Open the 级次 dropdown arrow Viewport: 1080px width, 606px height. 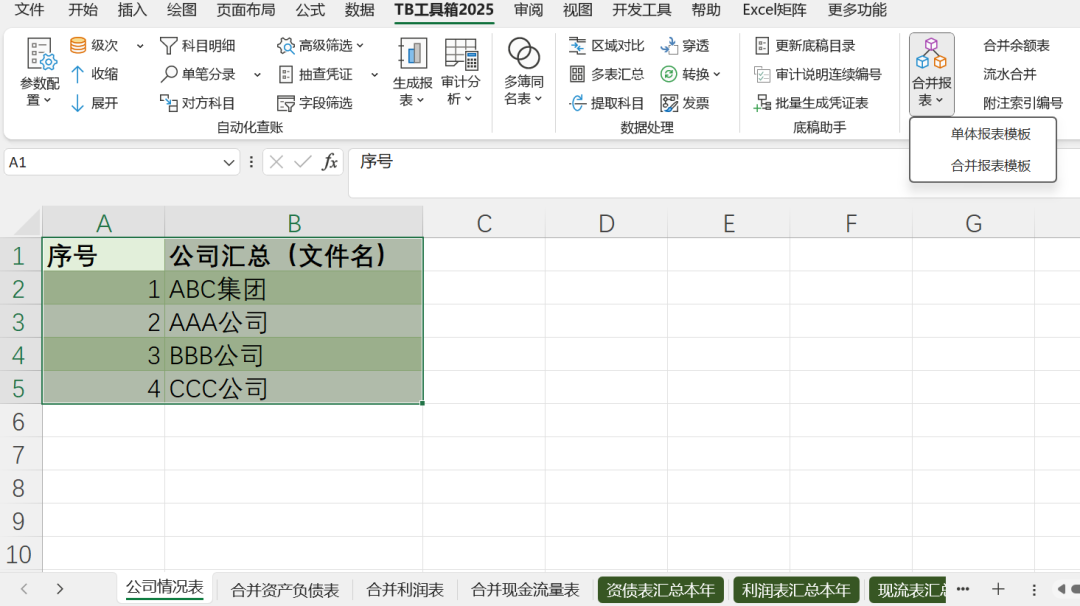pyautogui.click(x=139, y=44)
